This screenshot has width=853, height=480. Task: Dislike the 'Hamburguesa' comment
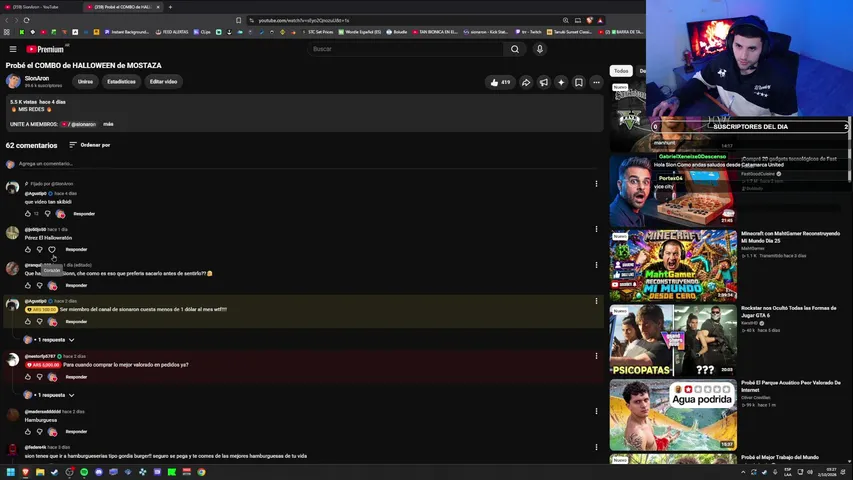click(x=40, y=432)
